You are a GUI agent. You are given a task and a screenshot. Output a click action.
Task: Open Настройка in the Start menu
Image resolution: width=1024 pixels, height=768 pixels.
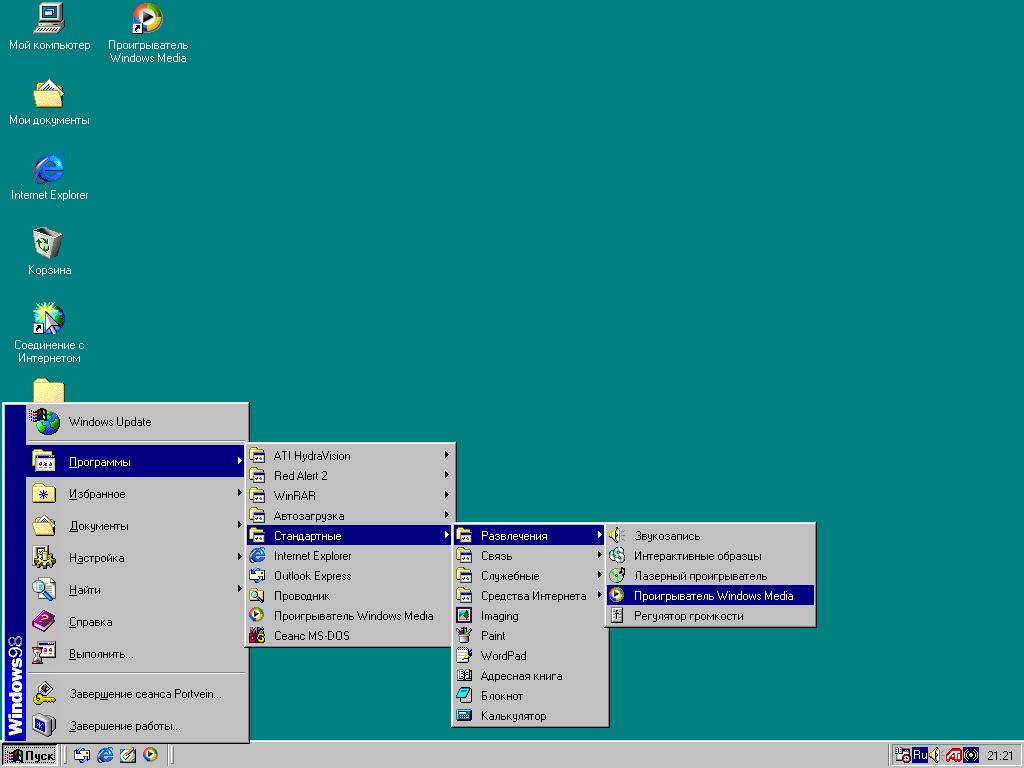coord(137,557)
